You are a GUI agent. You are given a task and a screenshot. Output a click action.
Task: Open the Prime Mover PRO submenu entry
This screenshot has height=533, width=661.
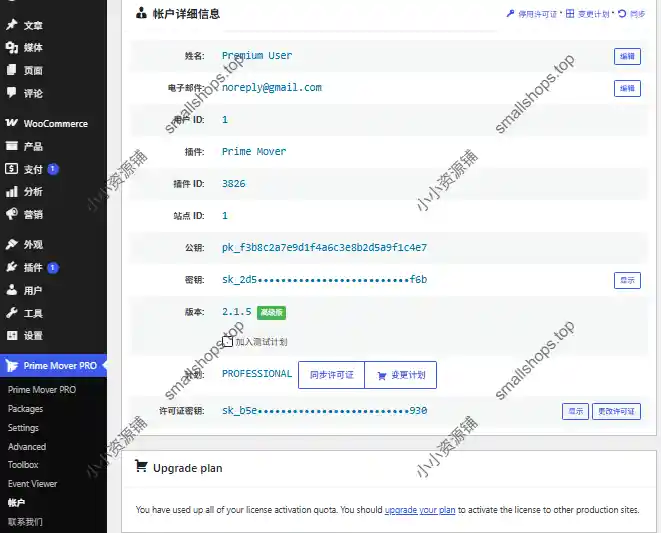pyautogui.click(x=42, y=390)
